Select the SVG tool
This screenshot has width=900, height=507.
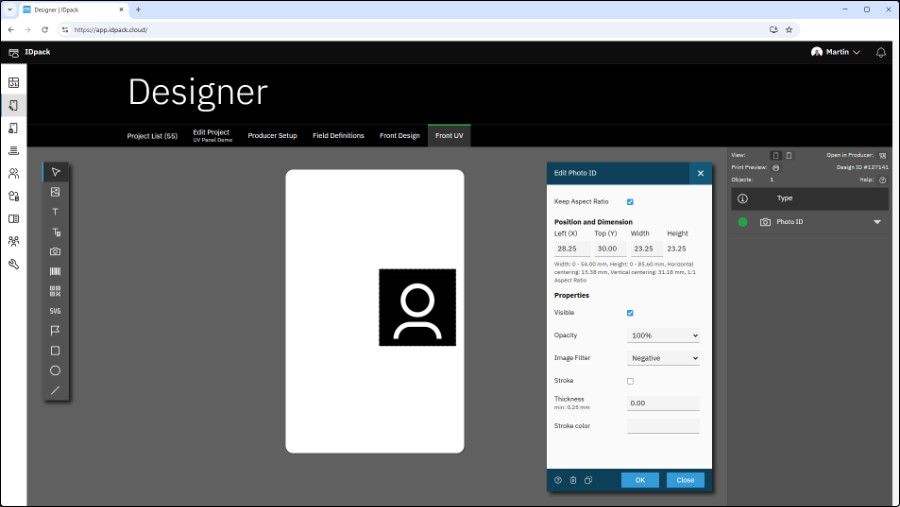tap(55, 311)
